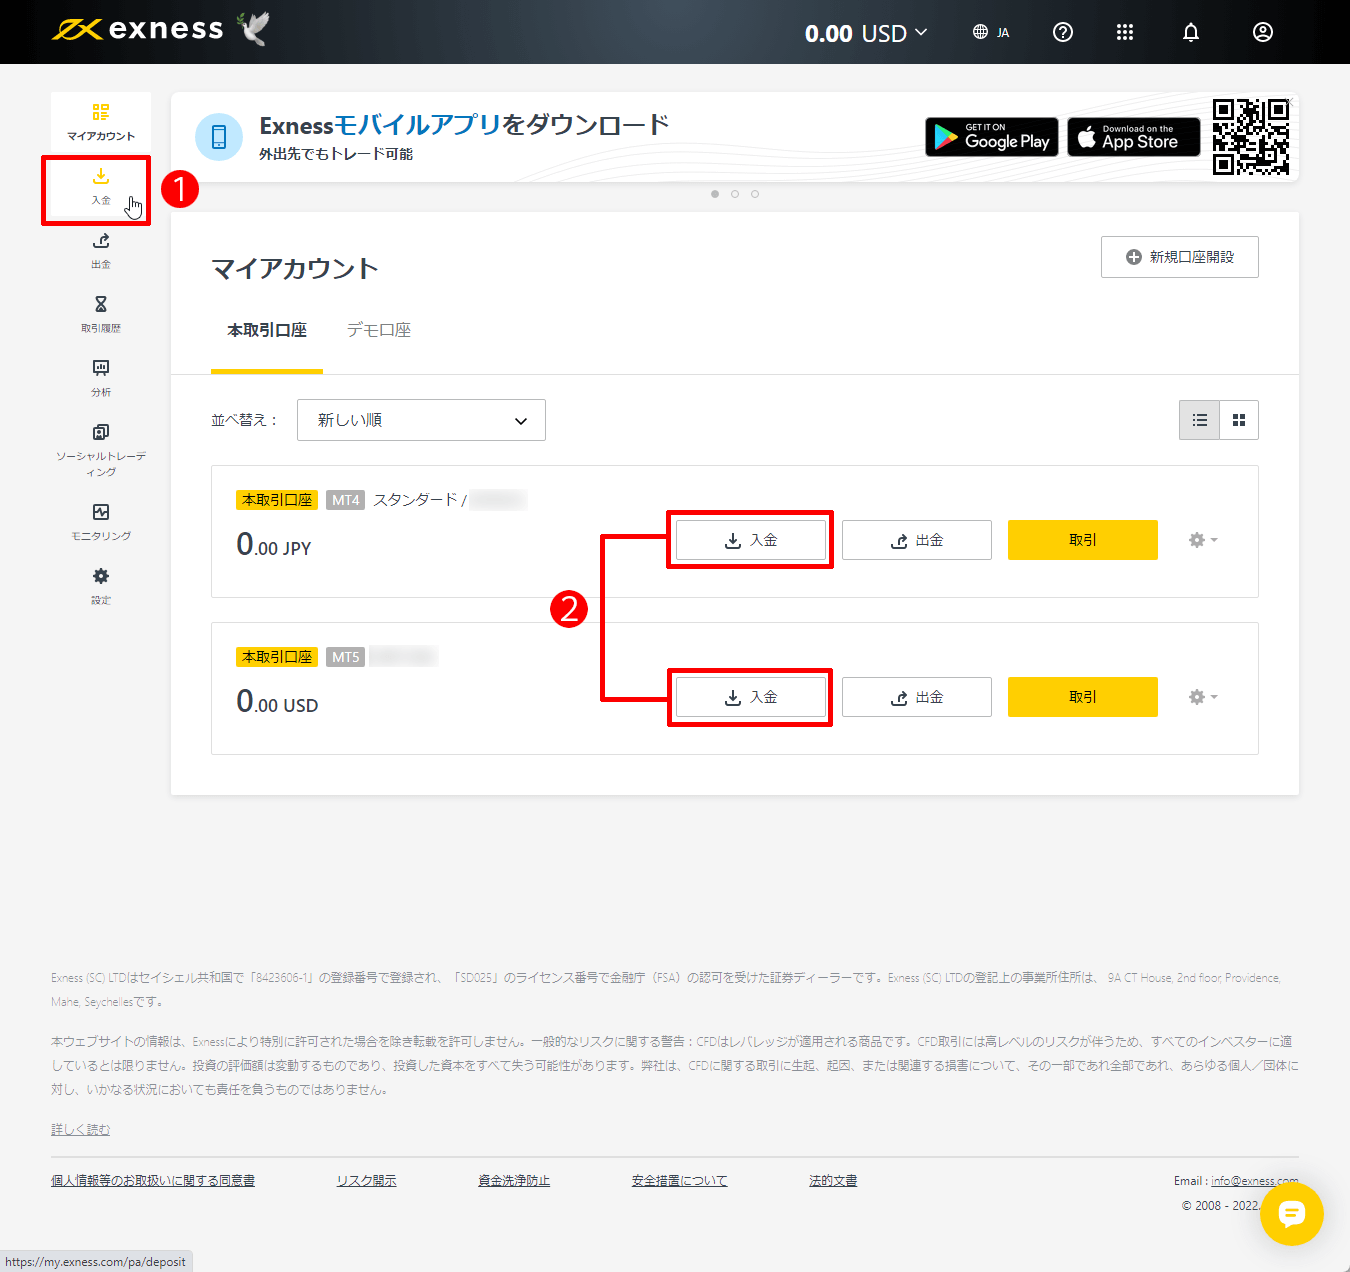
Task: Click the Google Play download badge
Action: click(x=991, y=137)
